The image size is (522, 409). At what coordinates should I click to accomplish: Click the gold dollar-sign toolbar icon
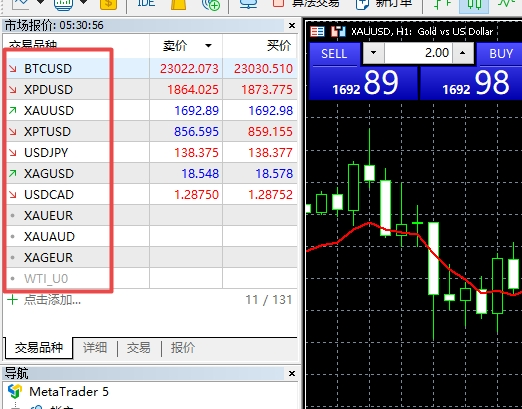pos(108,4)
